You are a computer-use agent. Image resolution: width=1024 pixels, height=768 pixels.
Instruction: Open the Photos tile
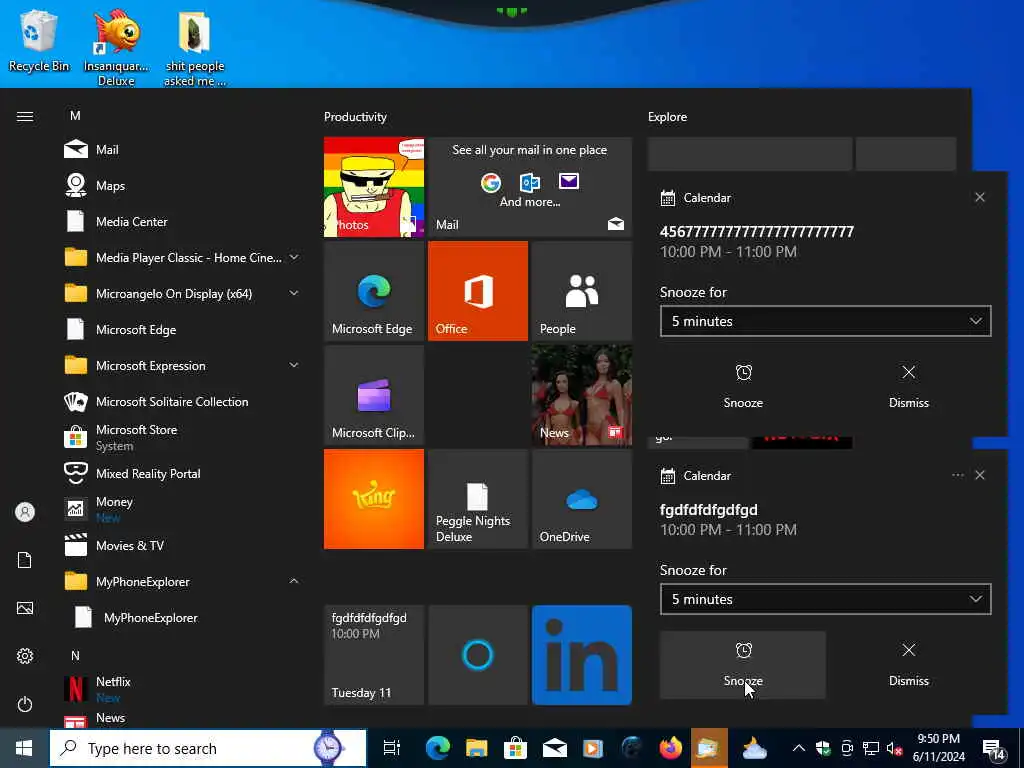(x=374, y=187)
